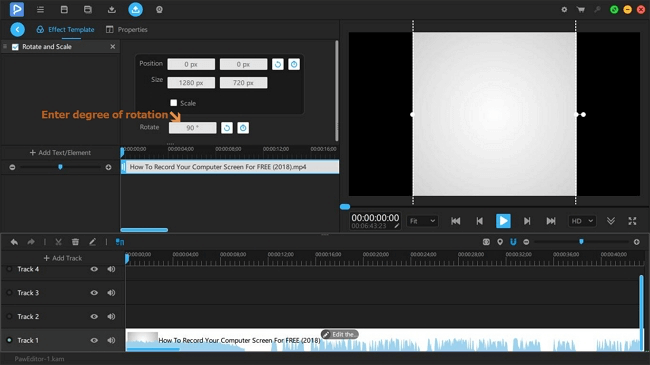Play the video preview

click(x=503, y=221)
